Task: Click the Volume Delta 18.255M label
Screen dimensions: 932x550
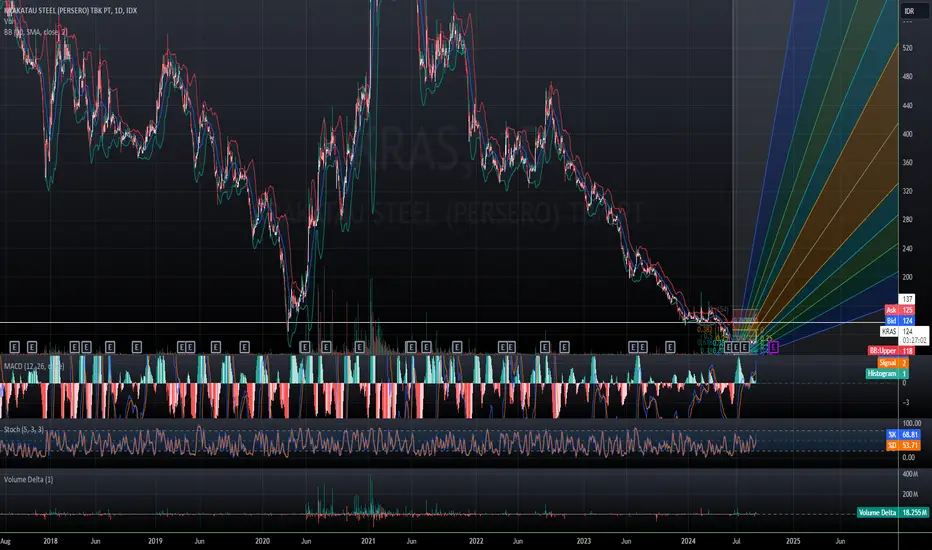Action: point(893,513)
